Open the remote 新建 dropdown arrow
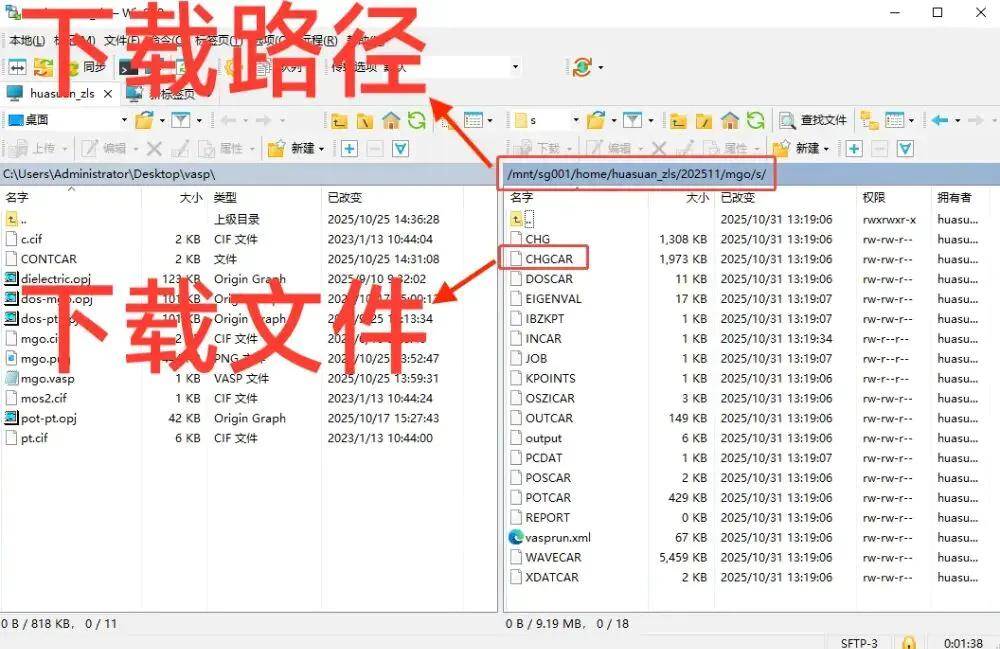Image resolution: width=1000 pixels, height=649 pixels. click(x=827, y=148)
